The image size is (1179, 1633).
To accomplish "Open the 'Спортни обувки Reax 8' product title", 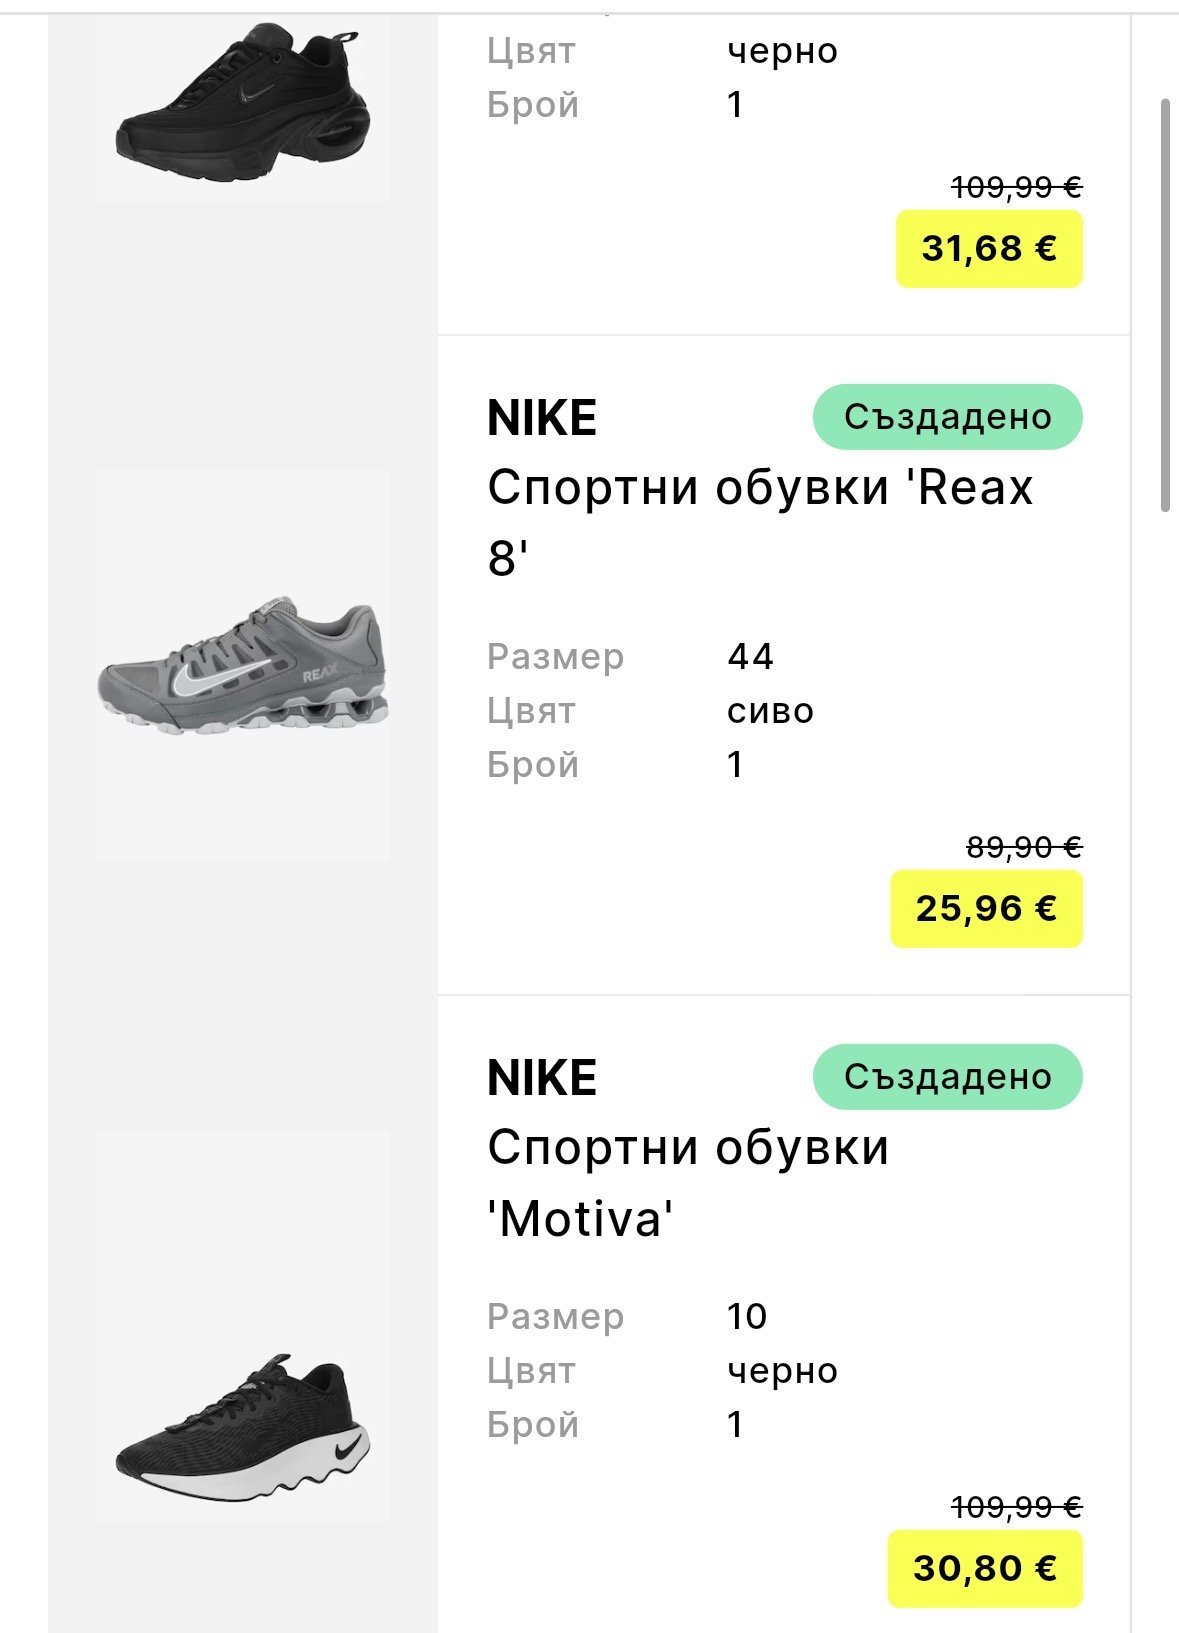I will (760, 522).
